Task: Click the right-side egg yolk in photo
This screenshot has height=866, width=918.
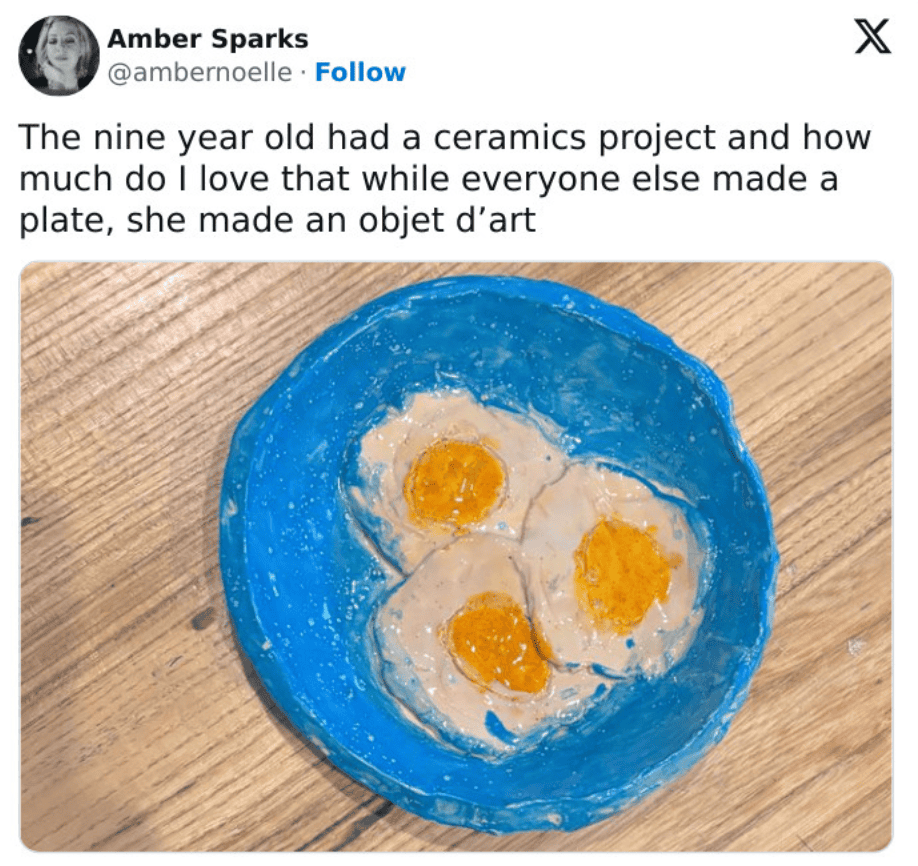Action: click(622, 572)
